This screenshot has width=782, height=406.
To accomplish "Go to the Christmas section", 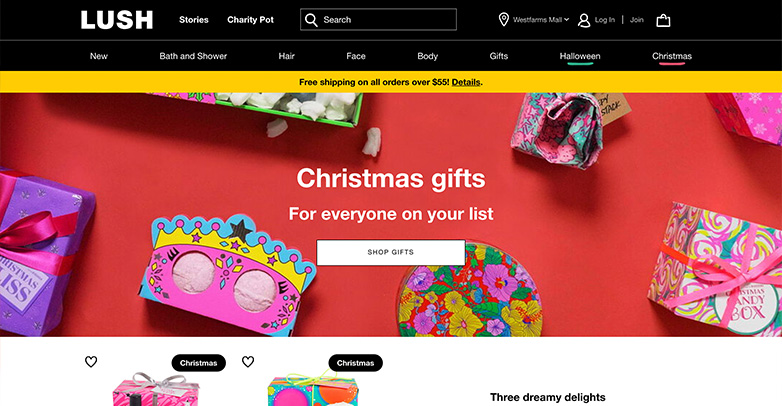I will tap(672, 56).
